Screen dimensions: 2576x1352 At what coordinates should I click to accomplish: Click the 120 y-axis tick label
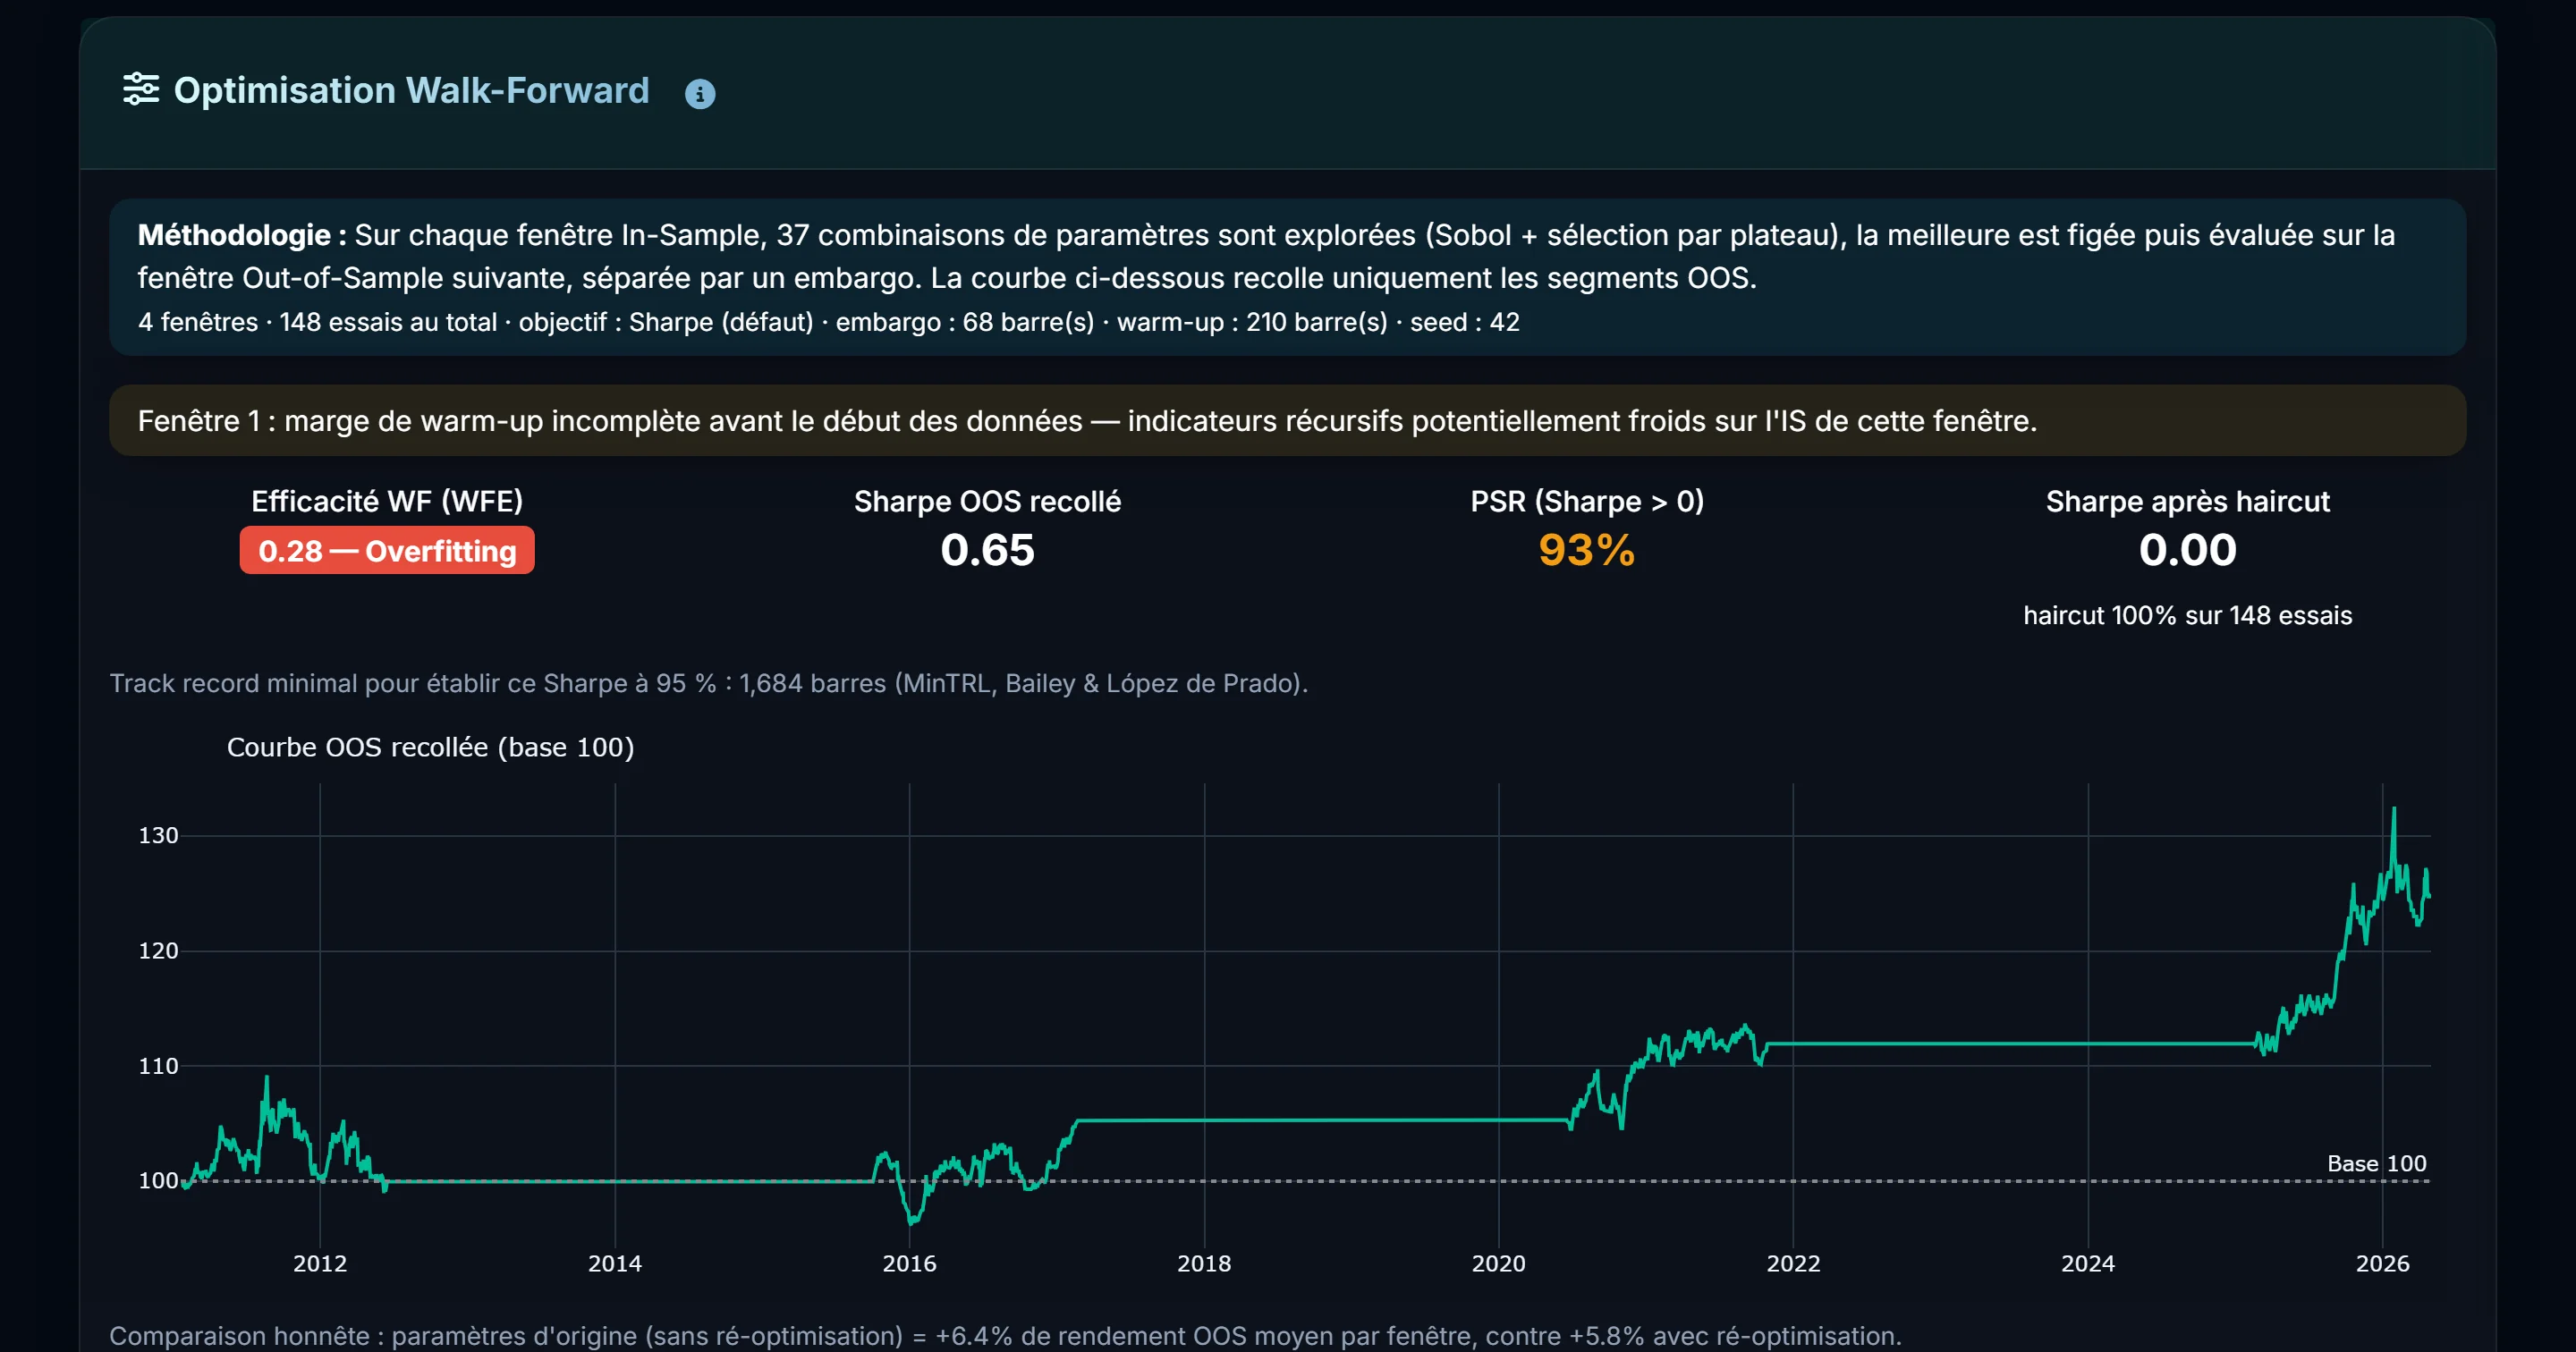(x=158, y=950)
